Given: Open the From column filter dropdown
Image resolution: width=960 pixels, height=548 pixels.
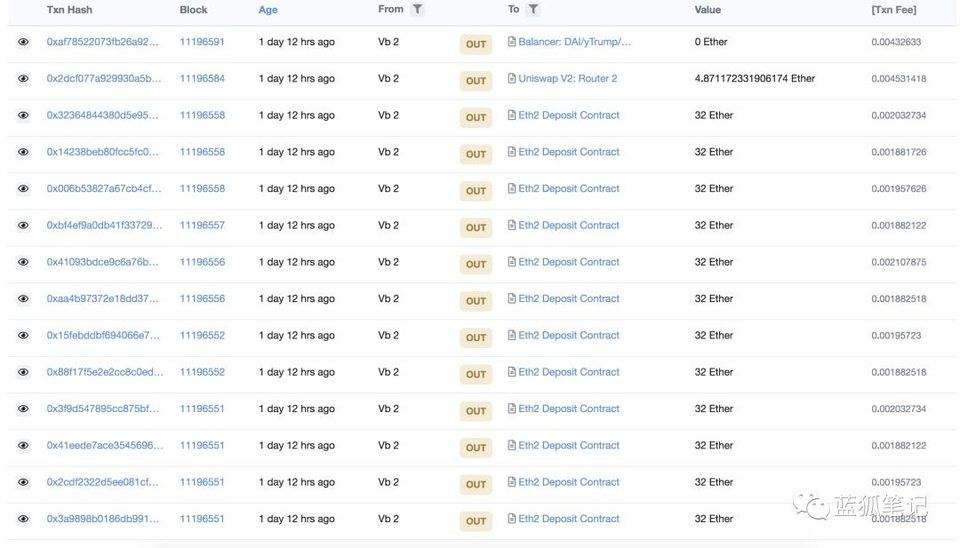Looking at the screenshot, I should [417, 10].
